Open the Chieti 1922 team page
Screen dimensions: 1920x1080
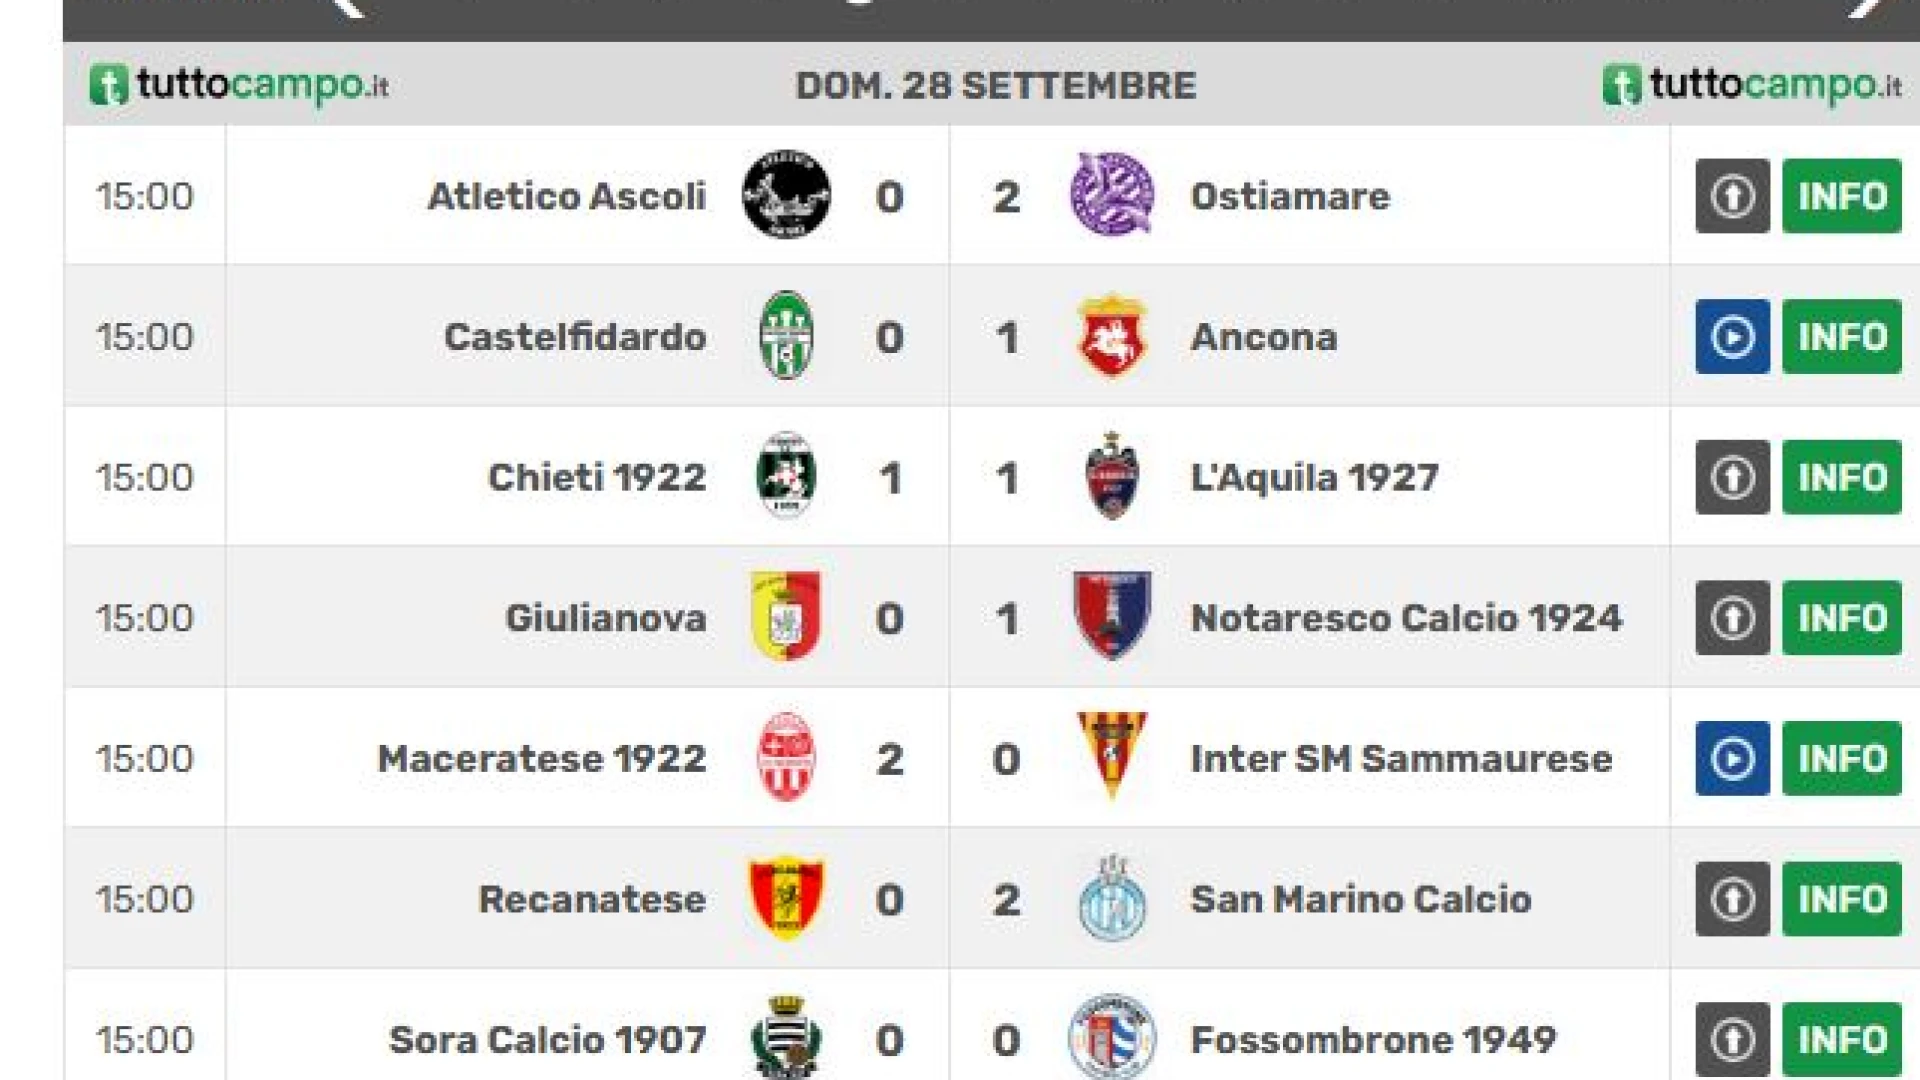(597, 478)
